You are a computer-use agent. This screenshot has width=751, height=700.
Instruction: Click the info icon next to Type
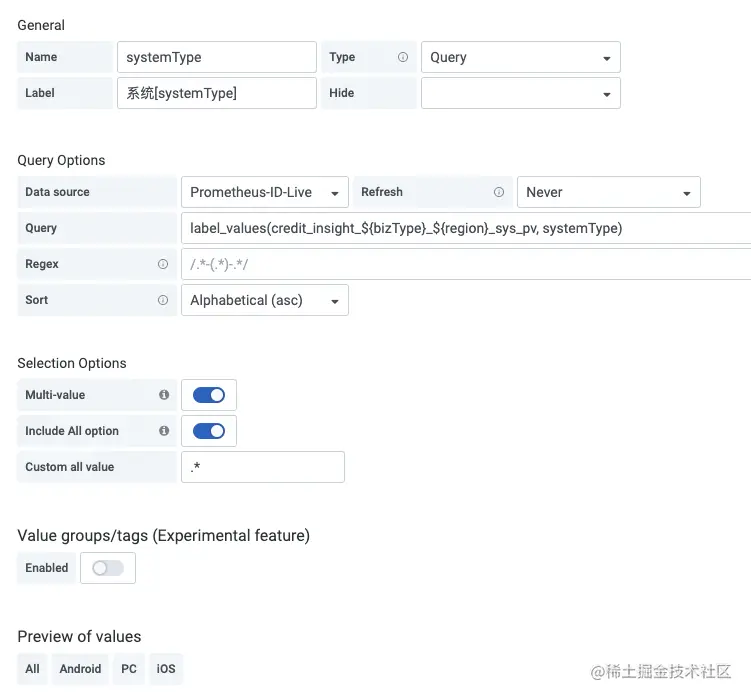click(403, 57)
